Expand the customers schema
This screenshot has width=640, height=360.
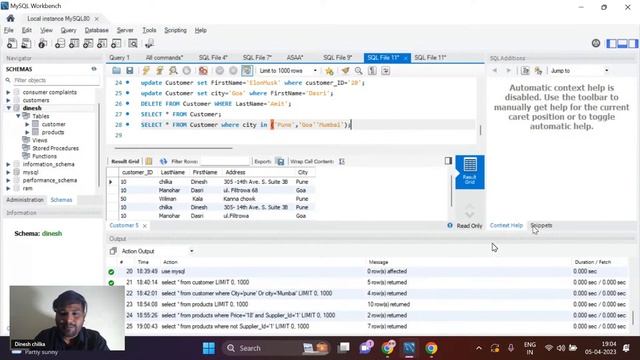[x=8, y=100]
